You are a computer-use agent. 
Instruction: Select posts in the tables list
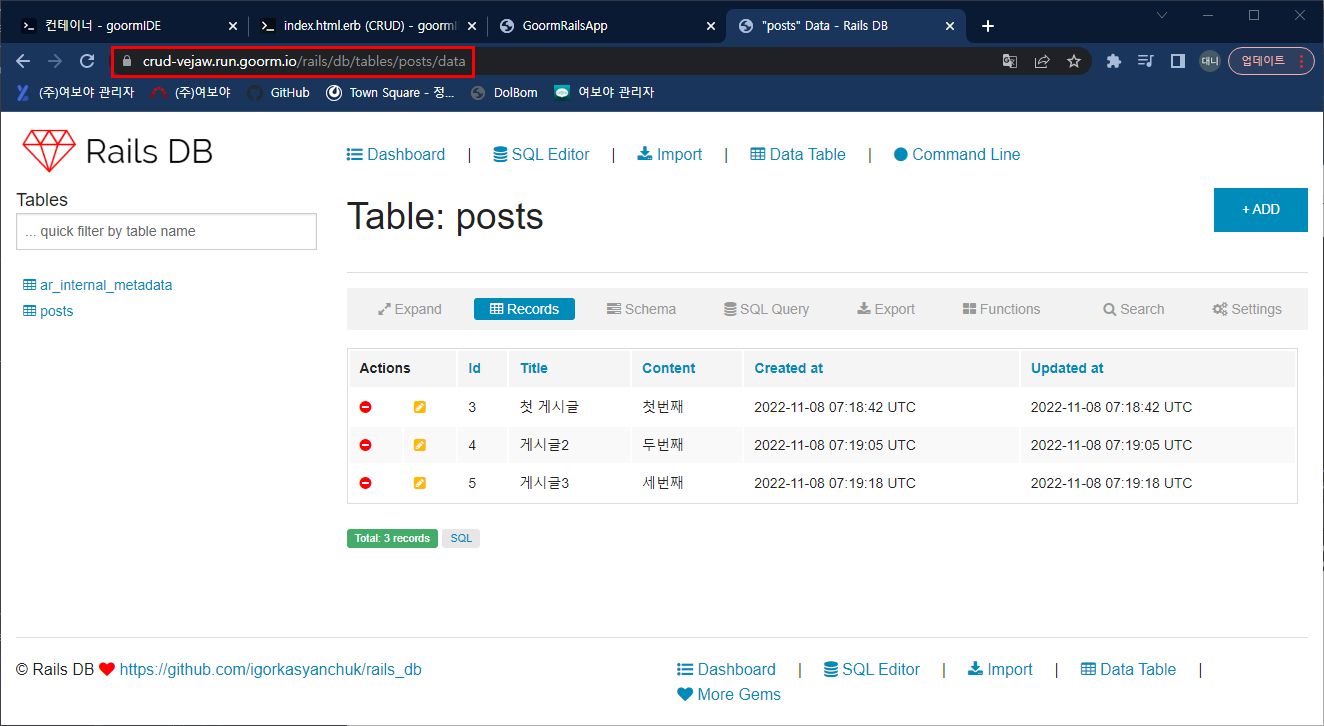point(48,311)
